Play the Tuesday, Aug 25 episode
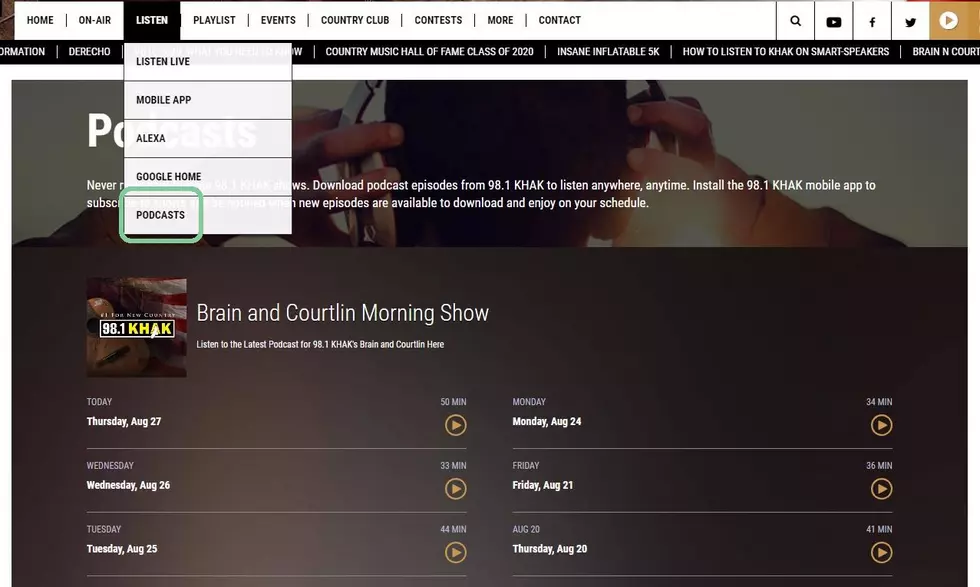980x587 pixels. tap(456, 553)
